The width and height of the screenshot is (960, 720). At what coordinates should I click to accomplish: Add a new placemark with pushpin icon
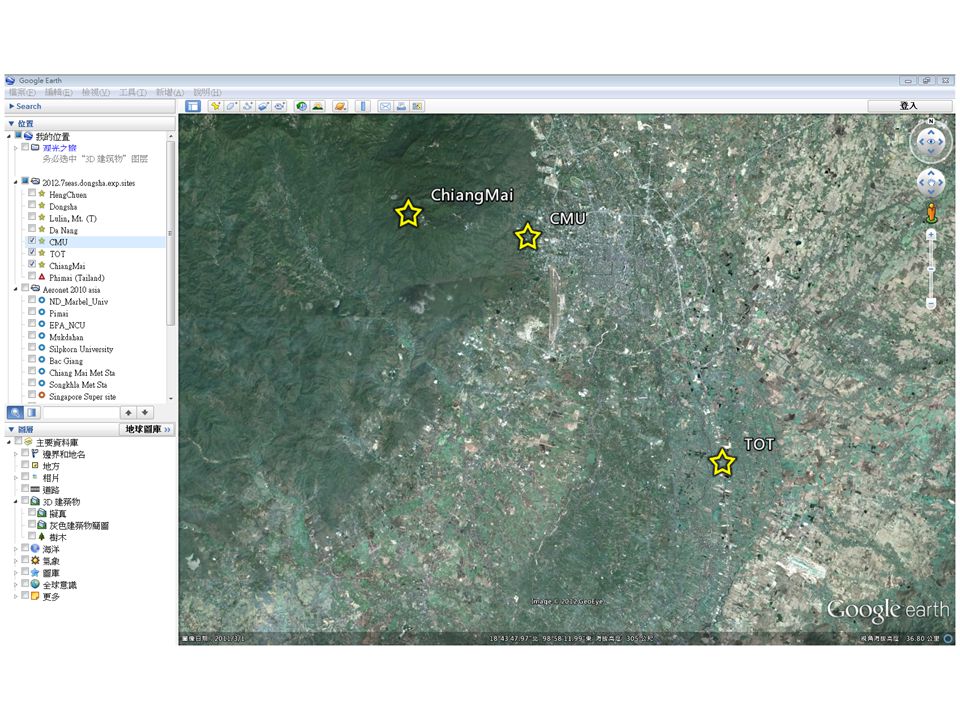tap(216, 107)
